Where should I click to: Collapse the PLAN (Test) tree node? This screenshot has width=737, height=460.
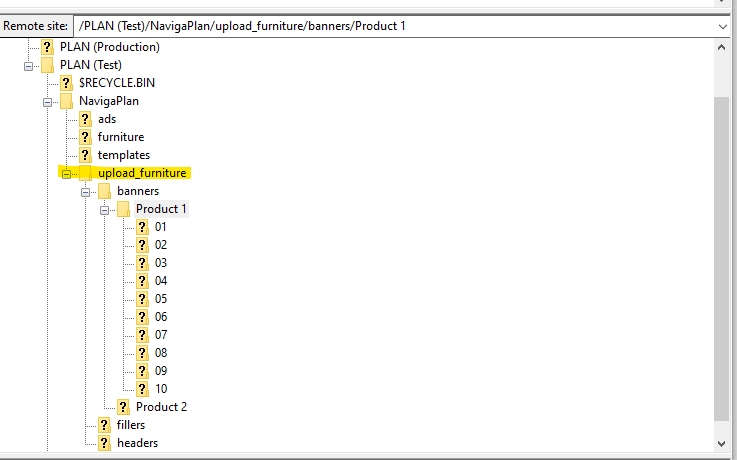click(29, 65)
